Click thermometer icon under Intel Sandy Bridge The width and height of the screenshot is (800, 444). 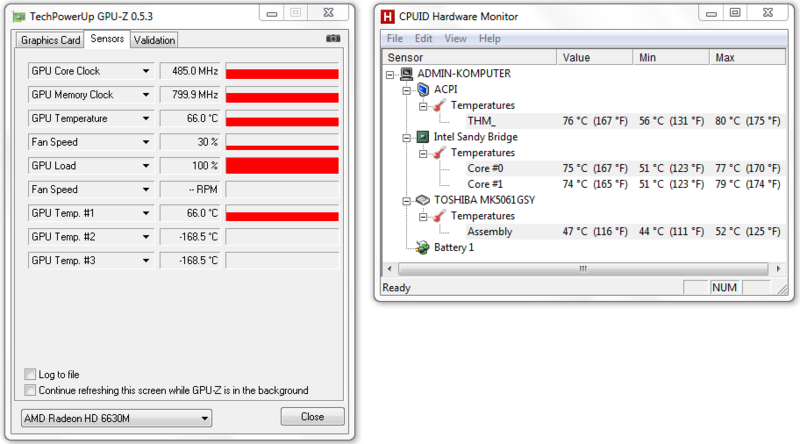click(439, 153)
